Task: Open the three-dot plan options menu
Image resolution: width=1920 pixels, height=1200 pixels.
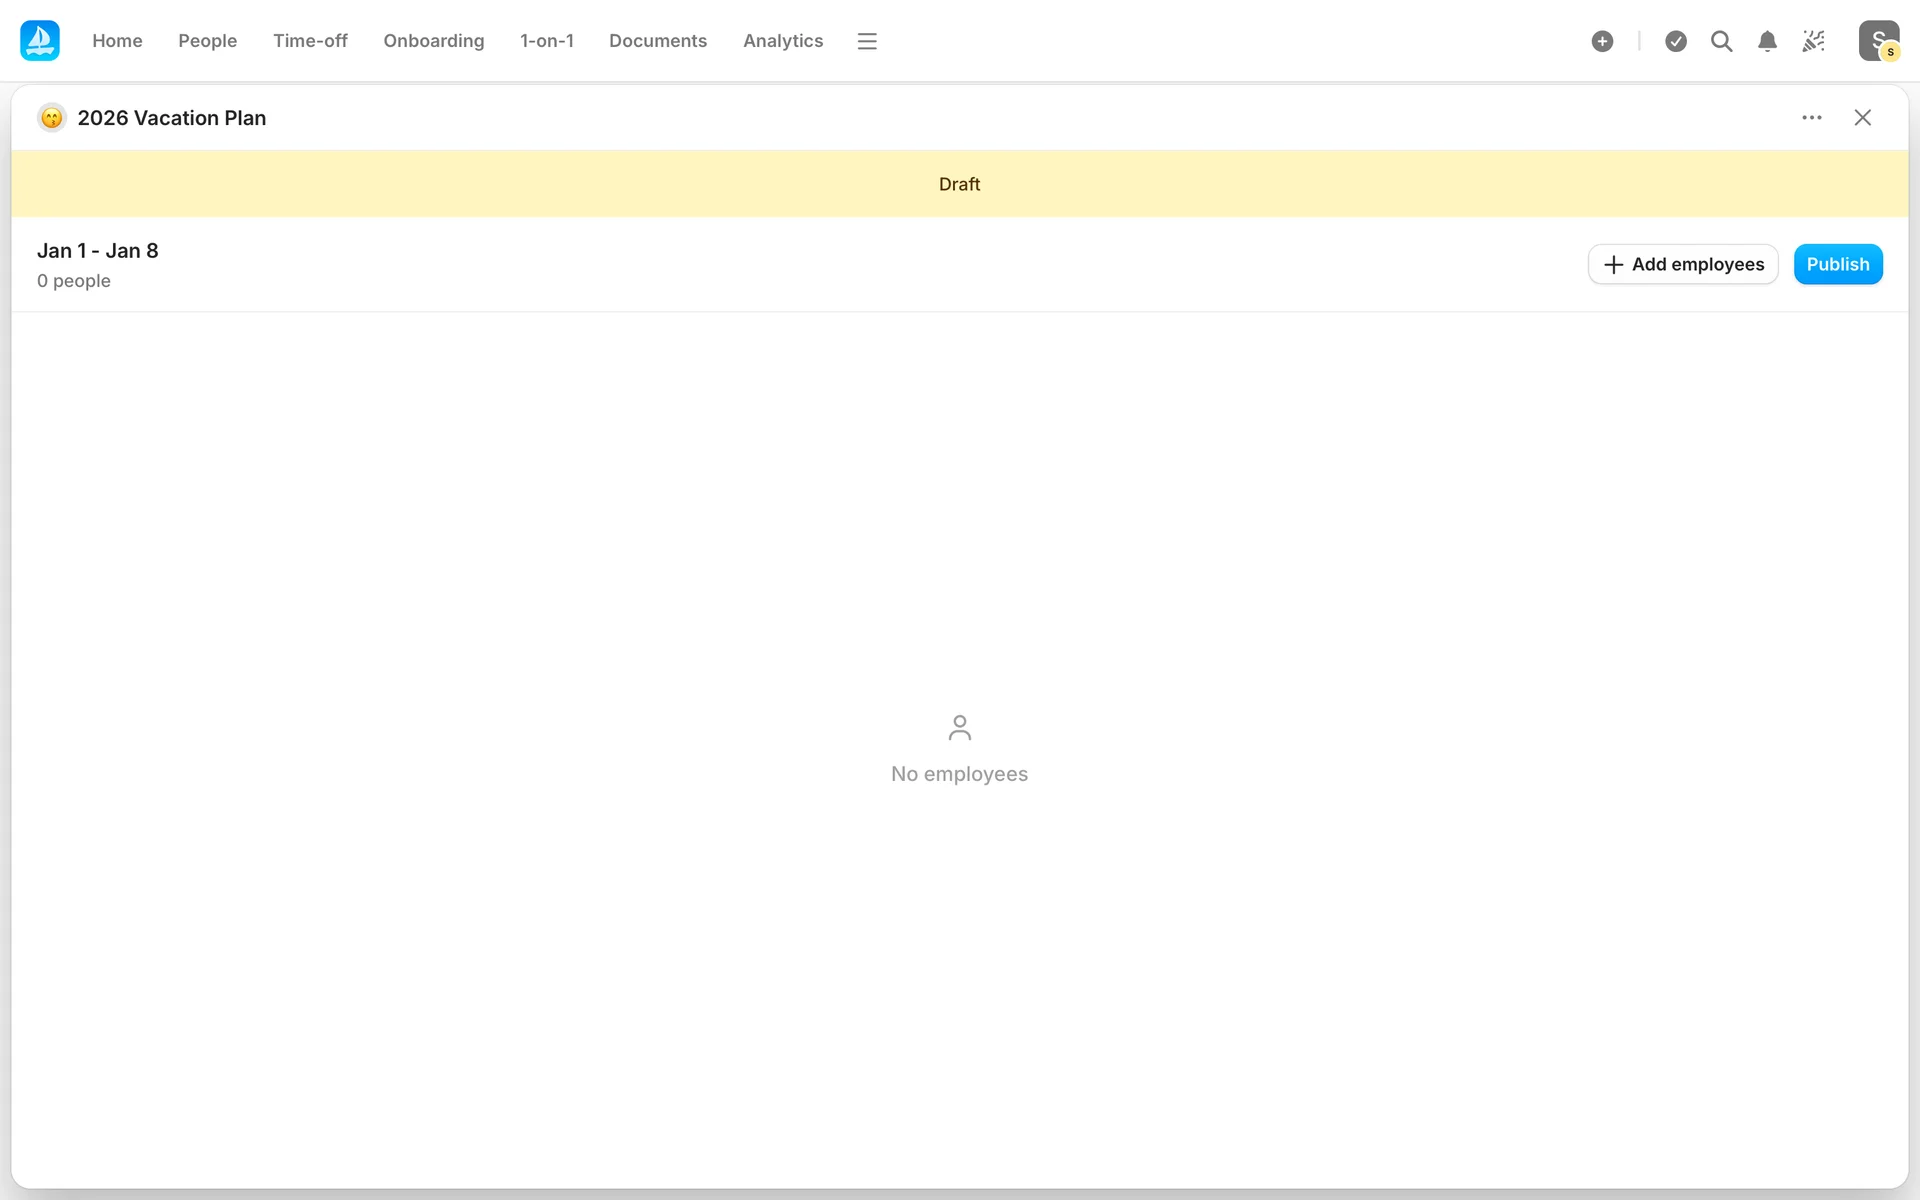Action: (x=1811, y=118)
